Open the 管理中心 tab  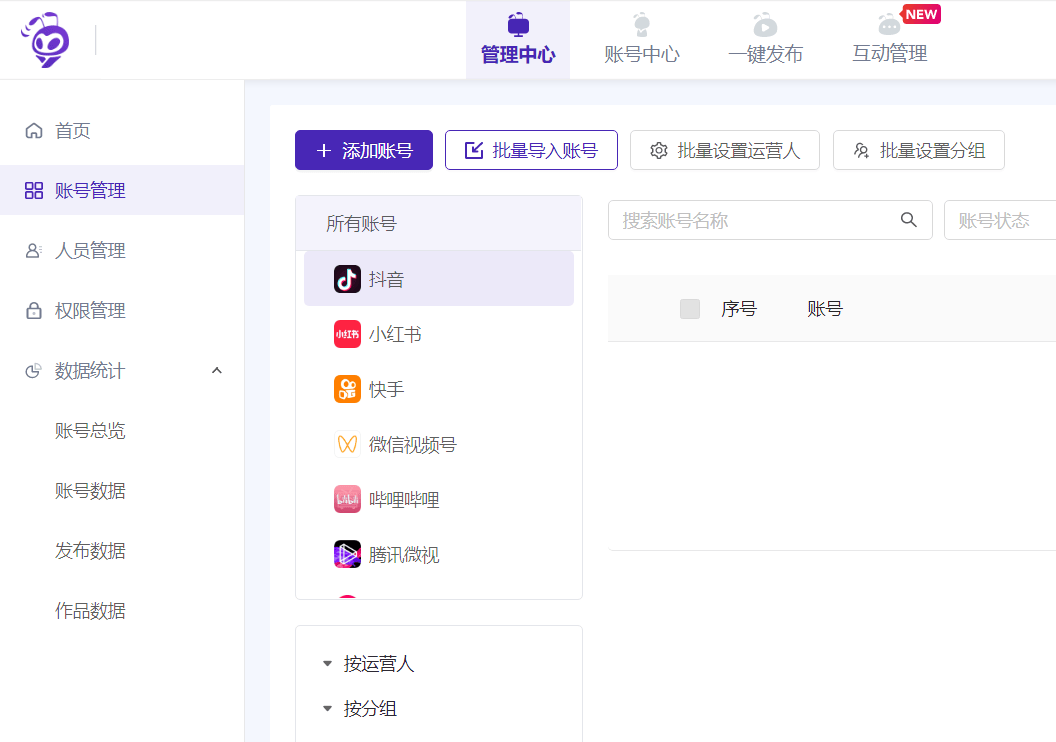tap(518, 40)
